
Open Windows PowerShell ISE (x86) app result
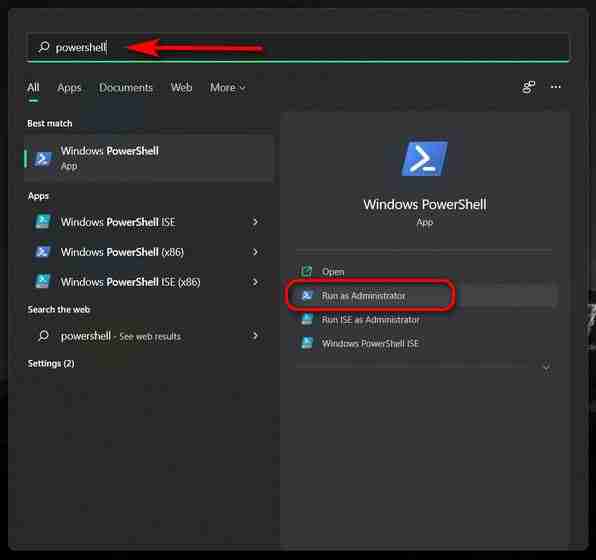[149, 282]
